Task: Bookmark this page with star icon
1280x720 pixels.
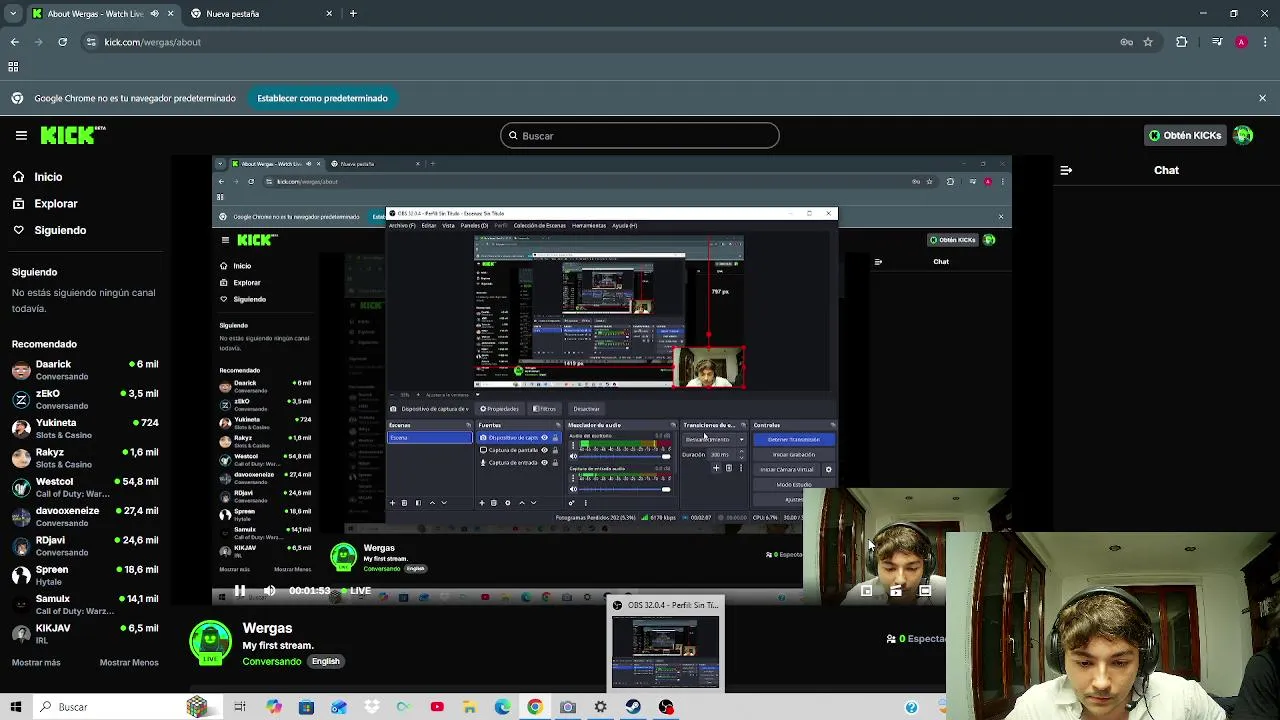Action: coord(1148,42)
